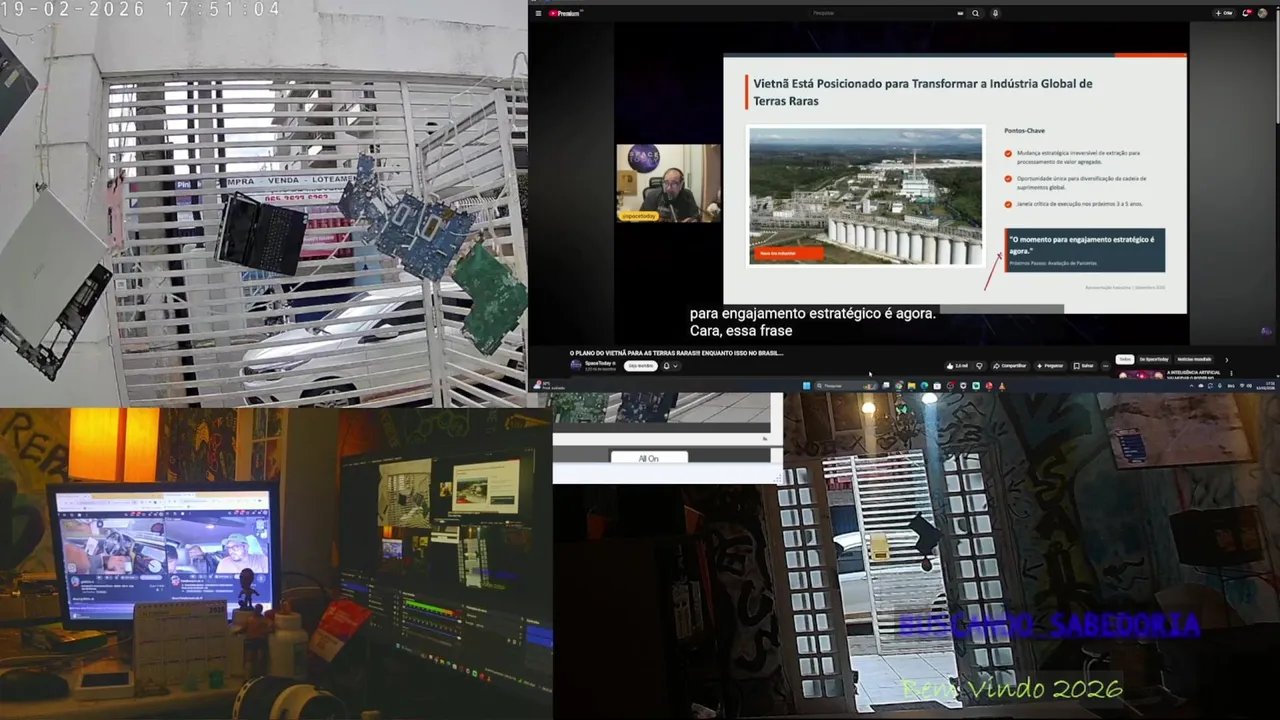
Task: Dislike the video with thumbs-down
Action: 980,366
